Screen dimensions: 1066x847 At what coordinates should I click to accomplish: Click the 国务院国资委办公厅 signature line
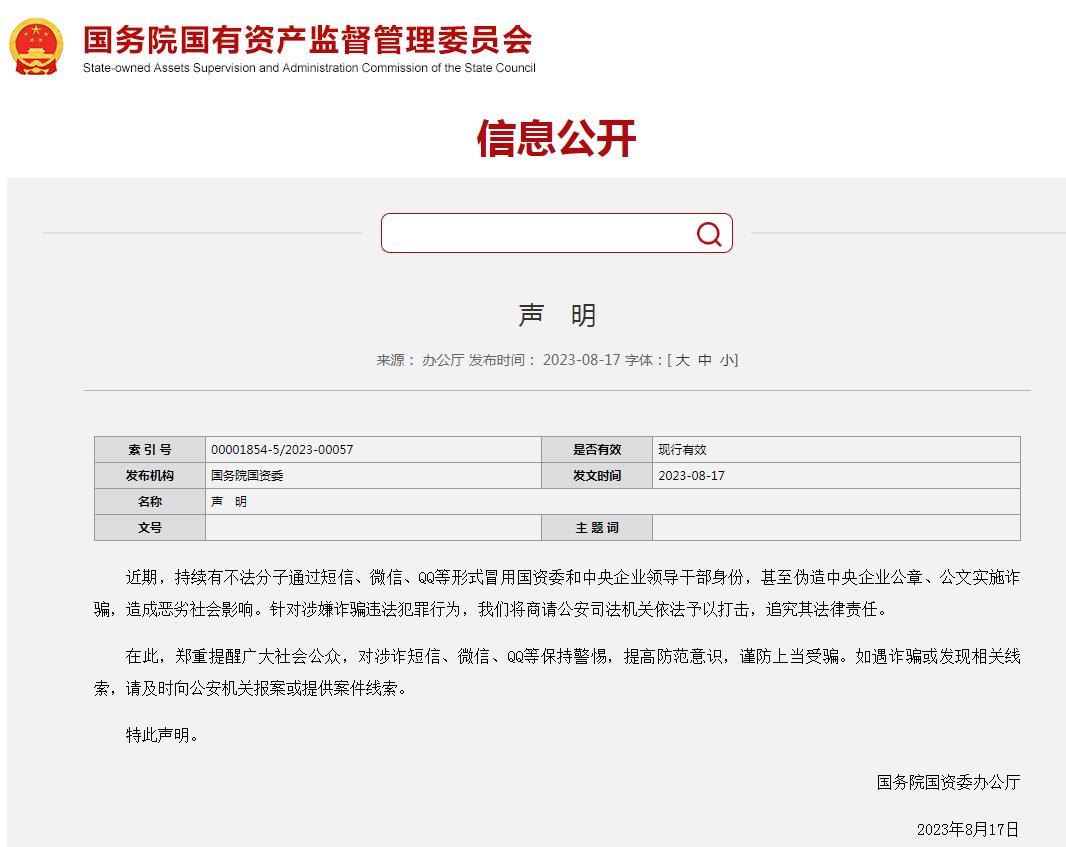[x=948, y=782]
